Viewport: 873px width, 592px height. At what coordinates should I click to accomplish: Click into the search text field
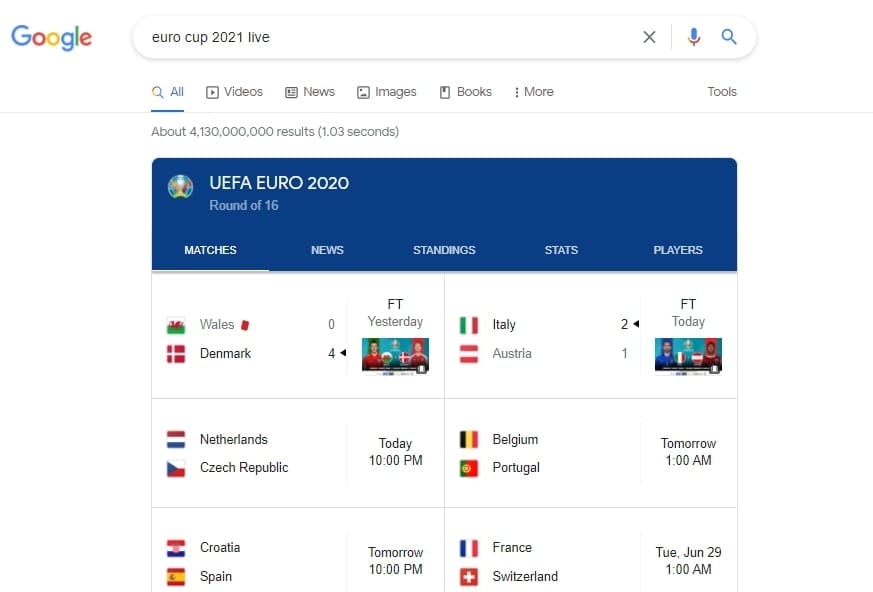click(390, 37)
